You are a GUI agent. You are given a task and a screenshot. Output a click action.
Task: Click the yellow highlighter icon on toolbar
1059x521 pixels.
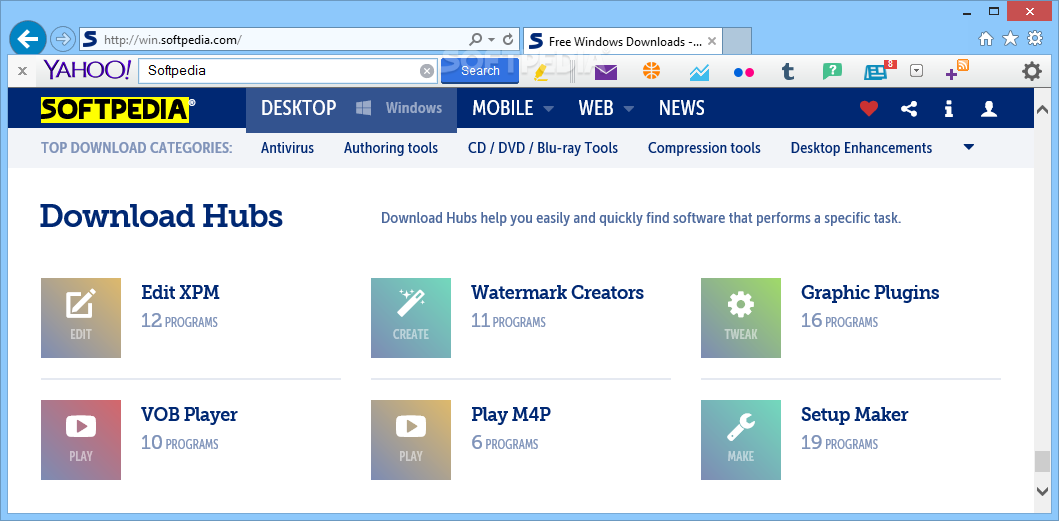[x=541, y=71]
